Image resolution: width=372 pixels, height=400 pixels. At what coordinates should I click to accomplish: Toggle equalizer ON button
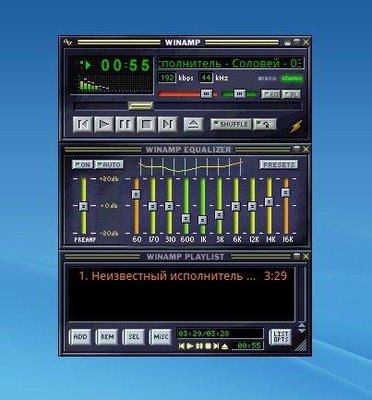(82, 164)
